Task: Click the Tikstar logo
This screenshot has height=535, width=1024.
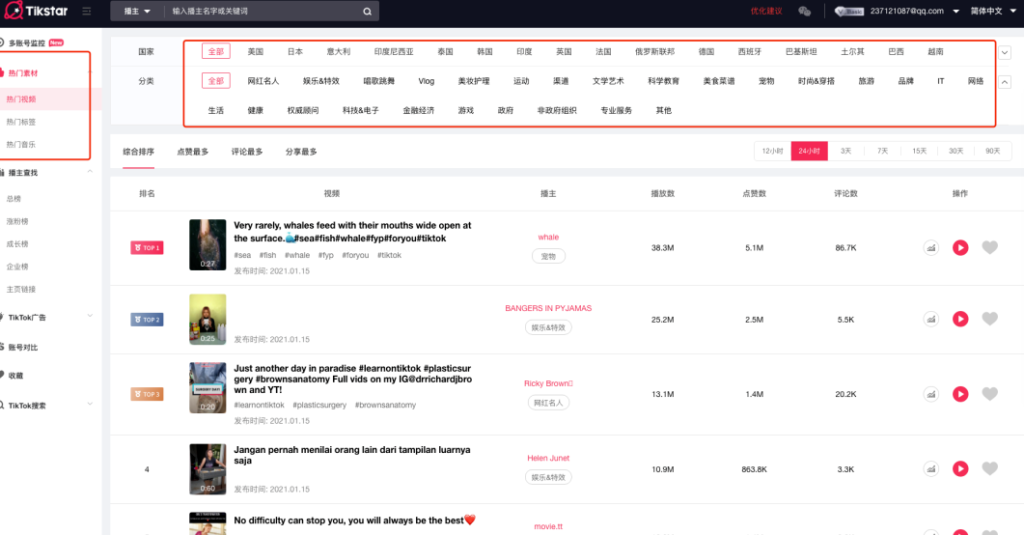Action: [x=36, y=10]
